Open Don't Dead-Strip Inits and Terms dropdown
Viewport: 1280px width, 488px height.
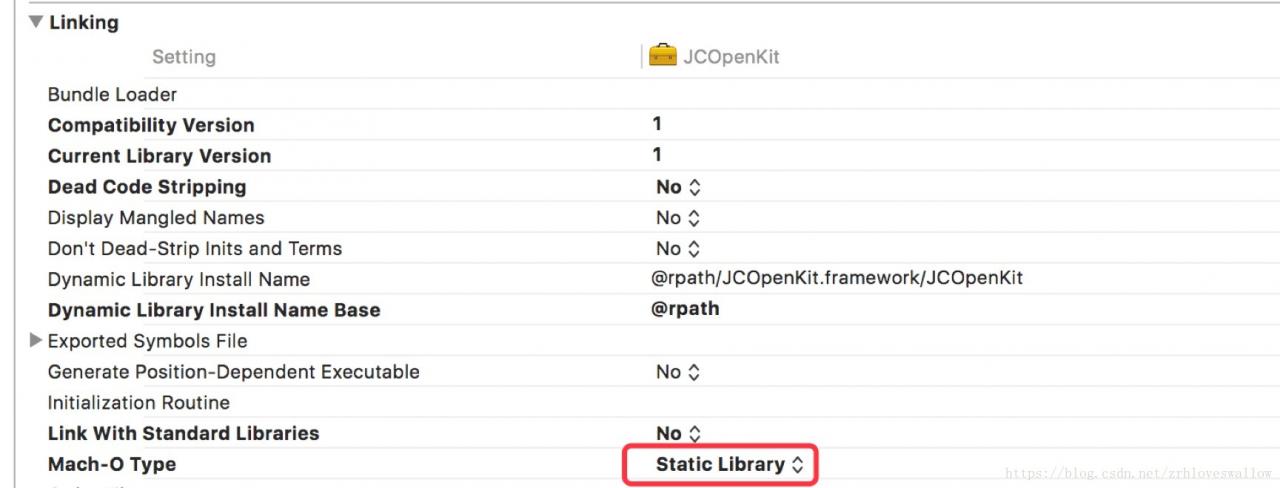click(678, 249)
